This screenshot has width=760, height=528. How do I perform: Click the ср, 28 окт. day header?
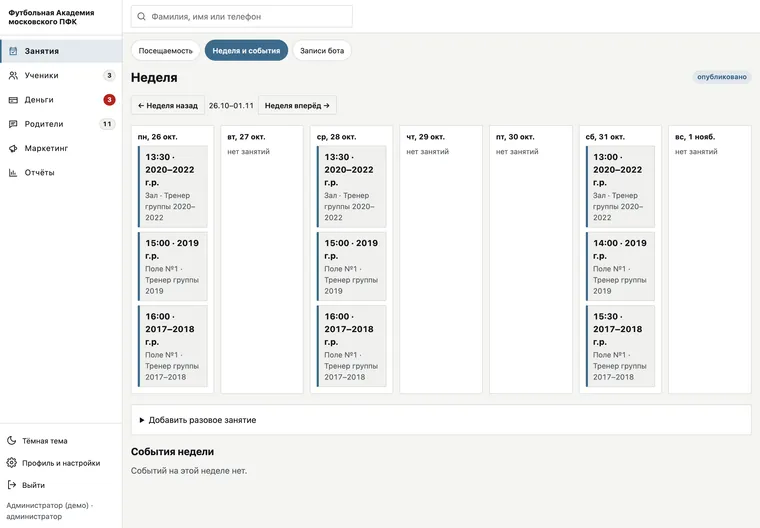click(336, 137)
